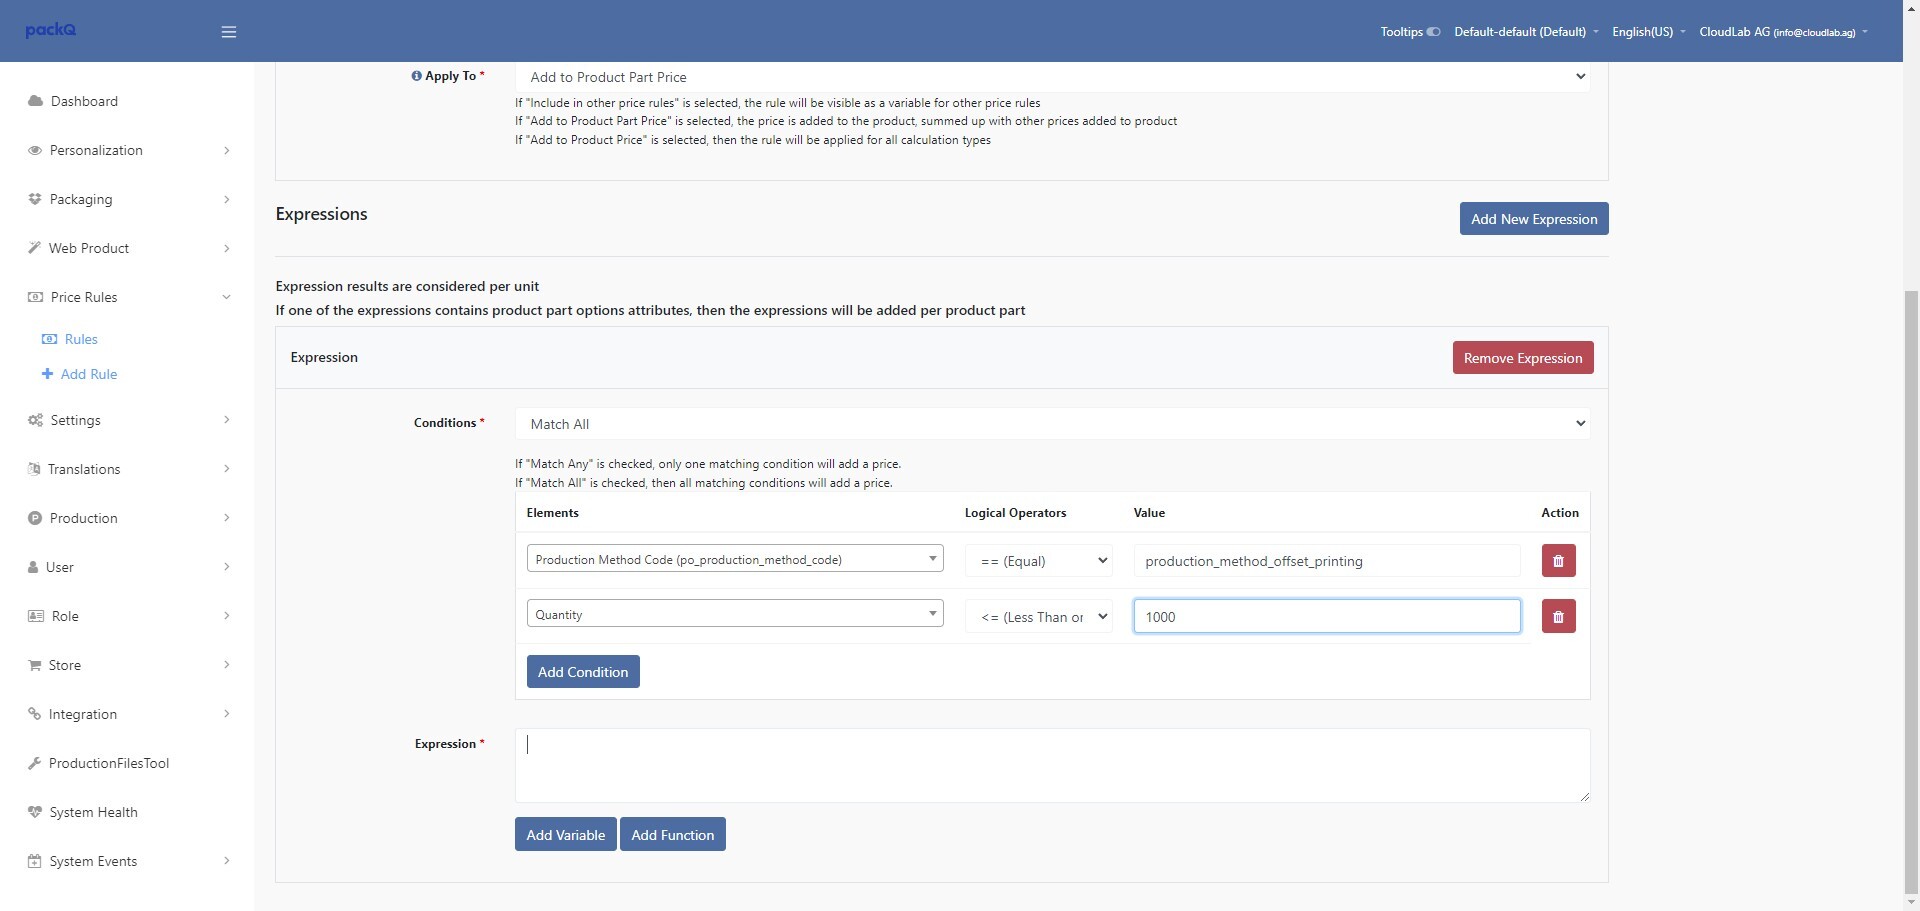Click the Add Variable button

pos(566,835)
